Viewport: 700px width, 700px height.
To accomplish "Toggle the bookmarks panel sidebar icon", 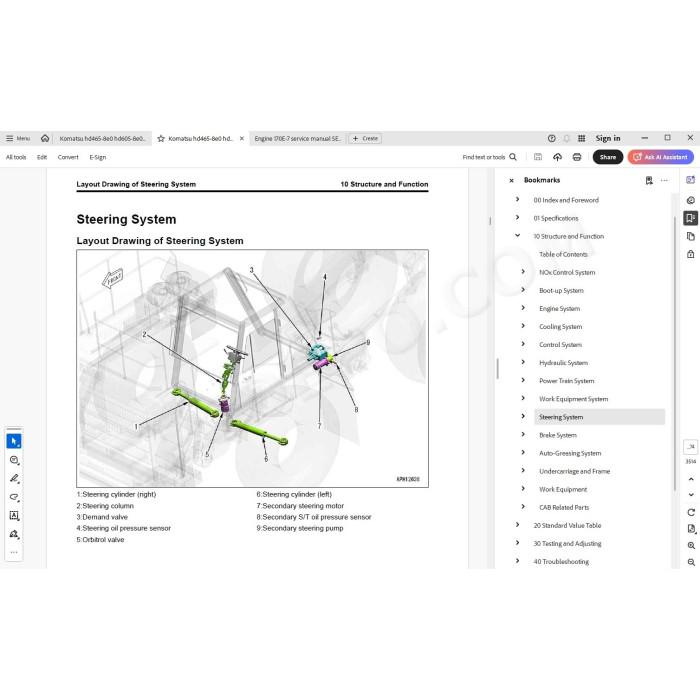I will 691,218.
